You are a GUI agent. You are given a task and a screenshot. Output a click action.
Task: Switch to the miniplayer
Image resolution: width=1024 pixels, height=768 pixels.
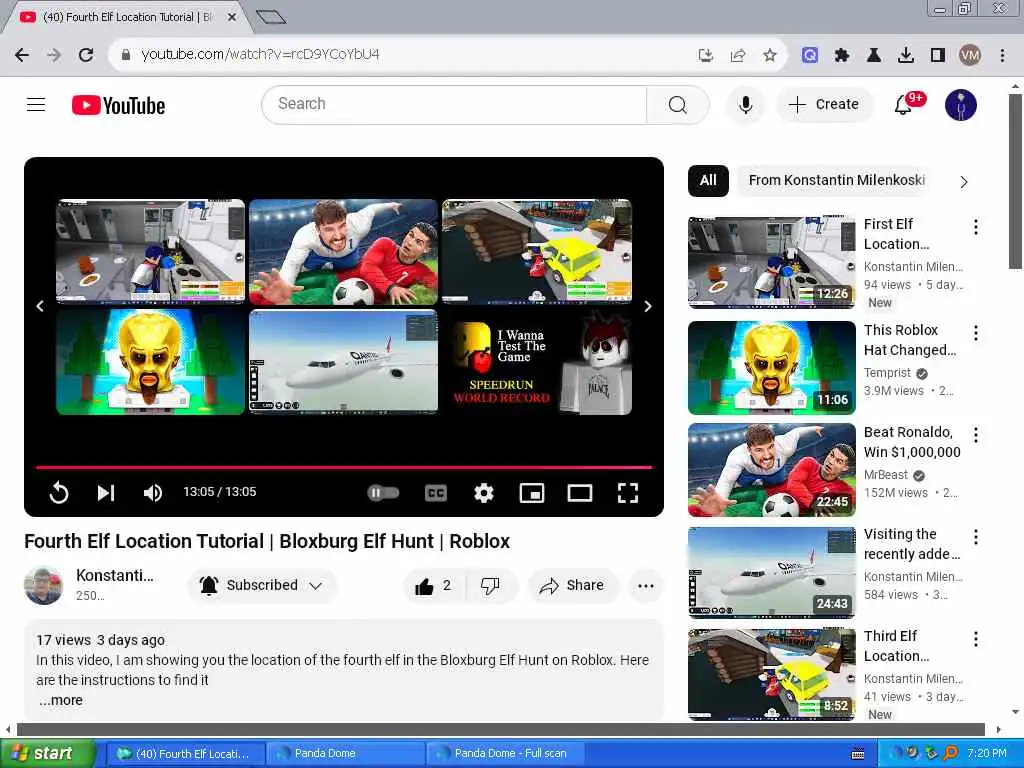(532, 493)
